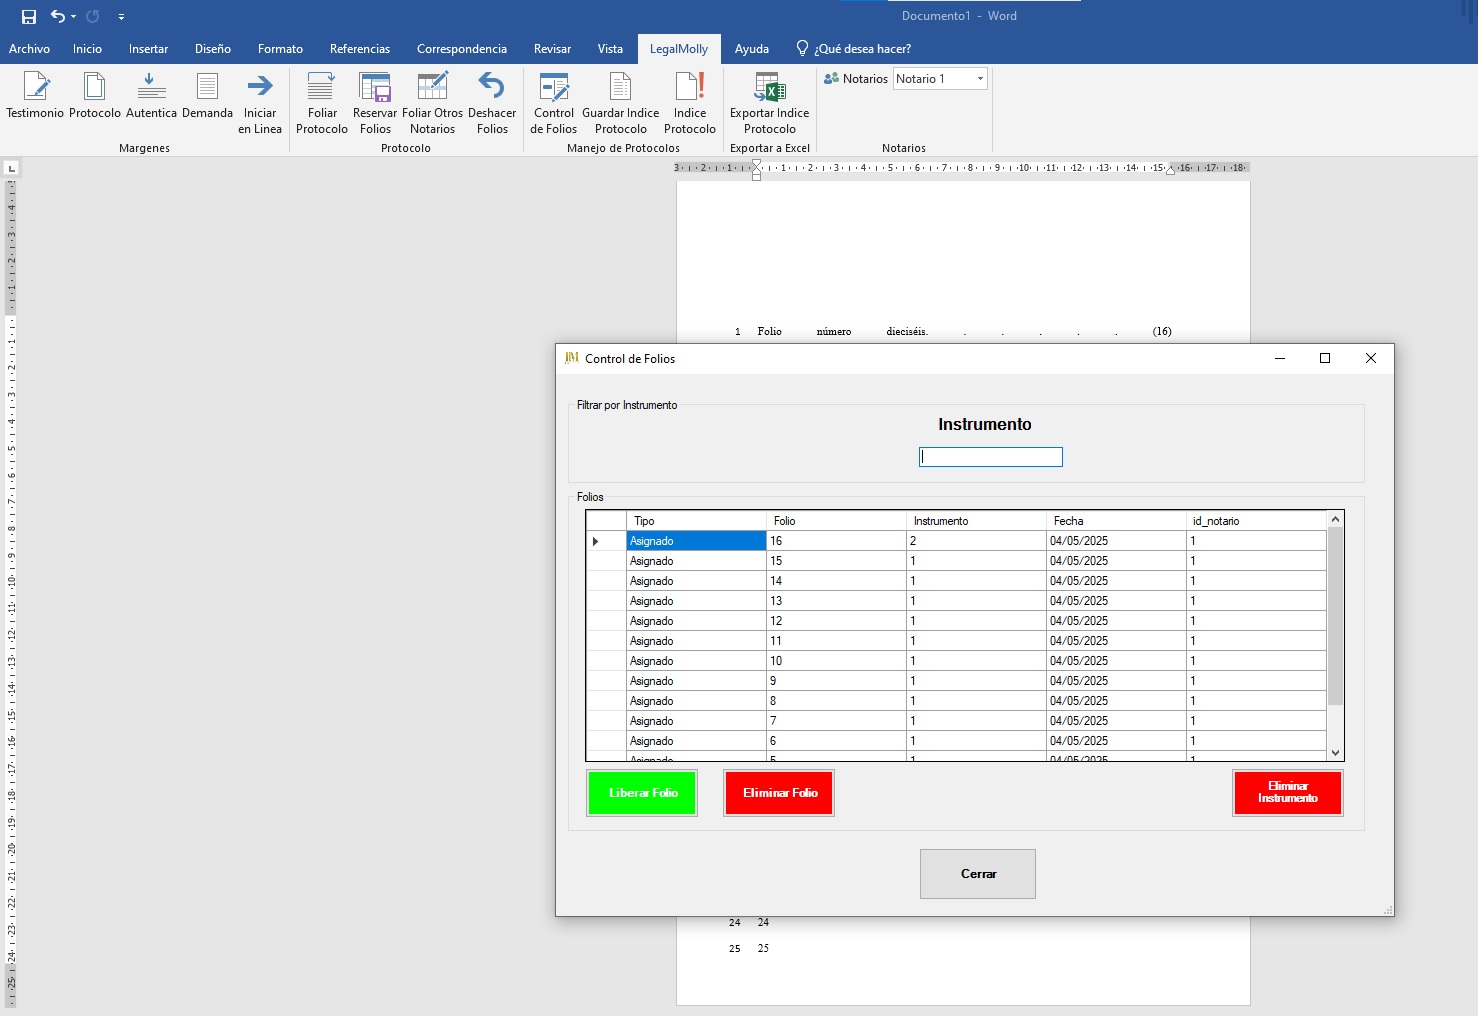Click the Indice Protocolo icon
Screen dimensions: 1478x1016
690,87
